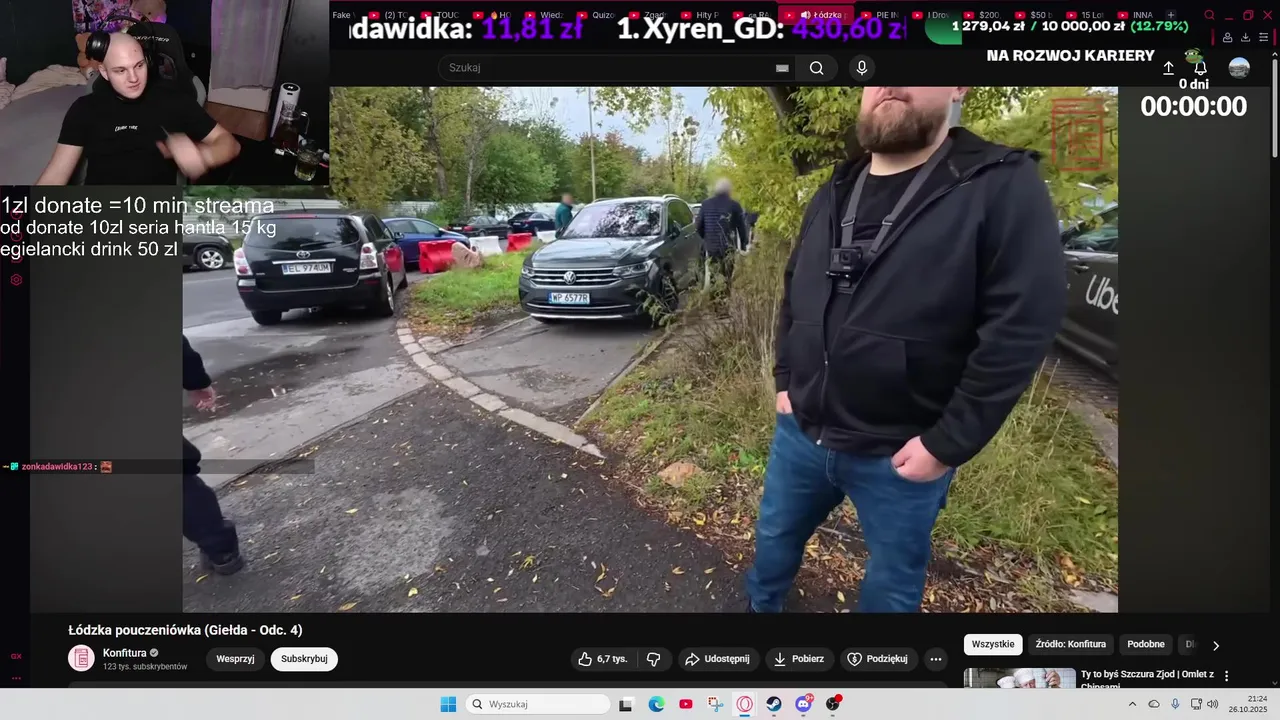Open the sidebar three-dots setup icon
Image resolution: width=1280 pixels, height=720 pixels.
(16, 678)
